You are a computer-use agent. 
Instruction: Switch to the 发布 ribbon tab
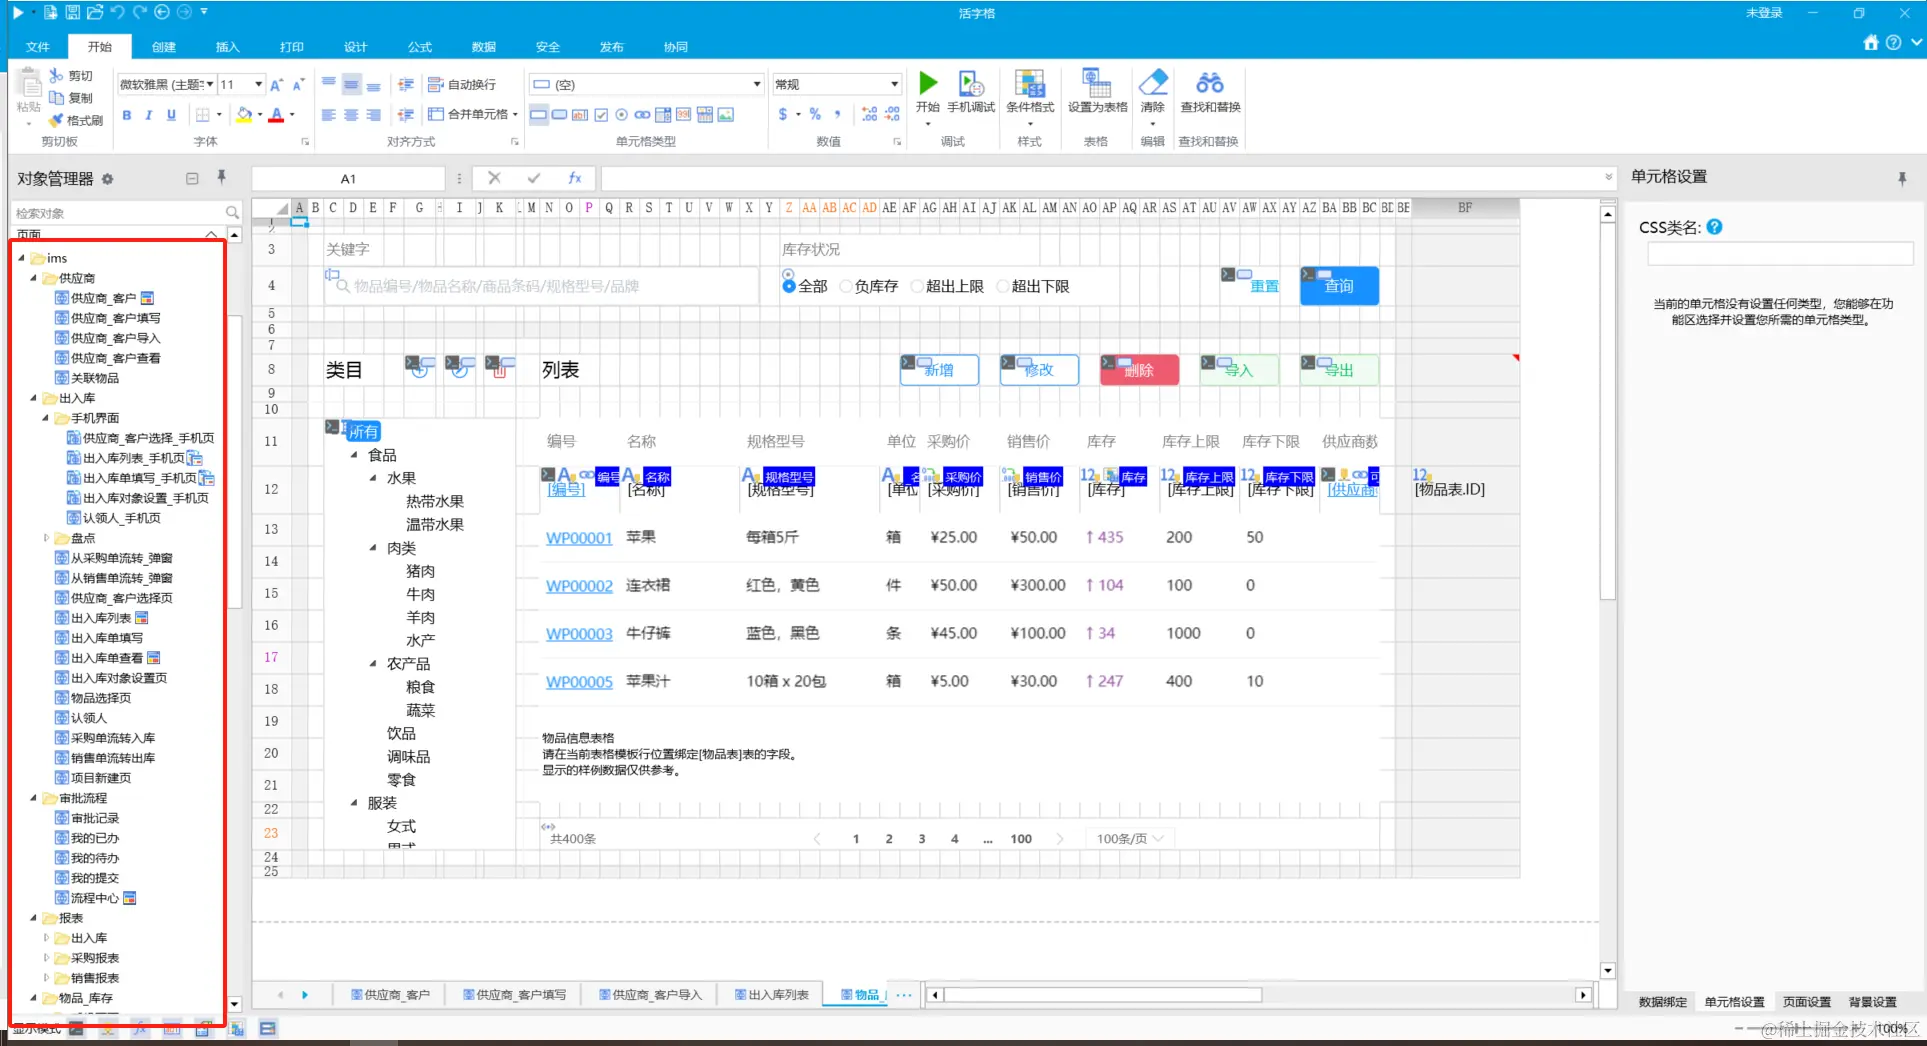612,47
